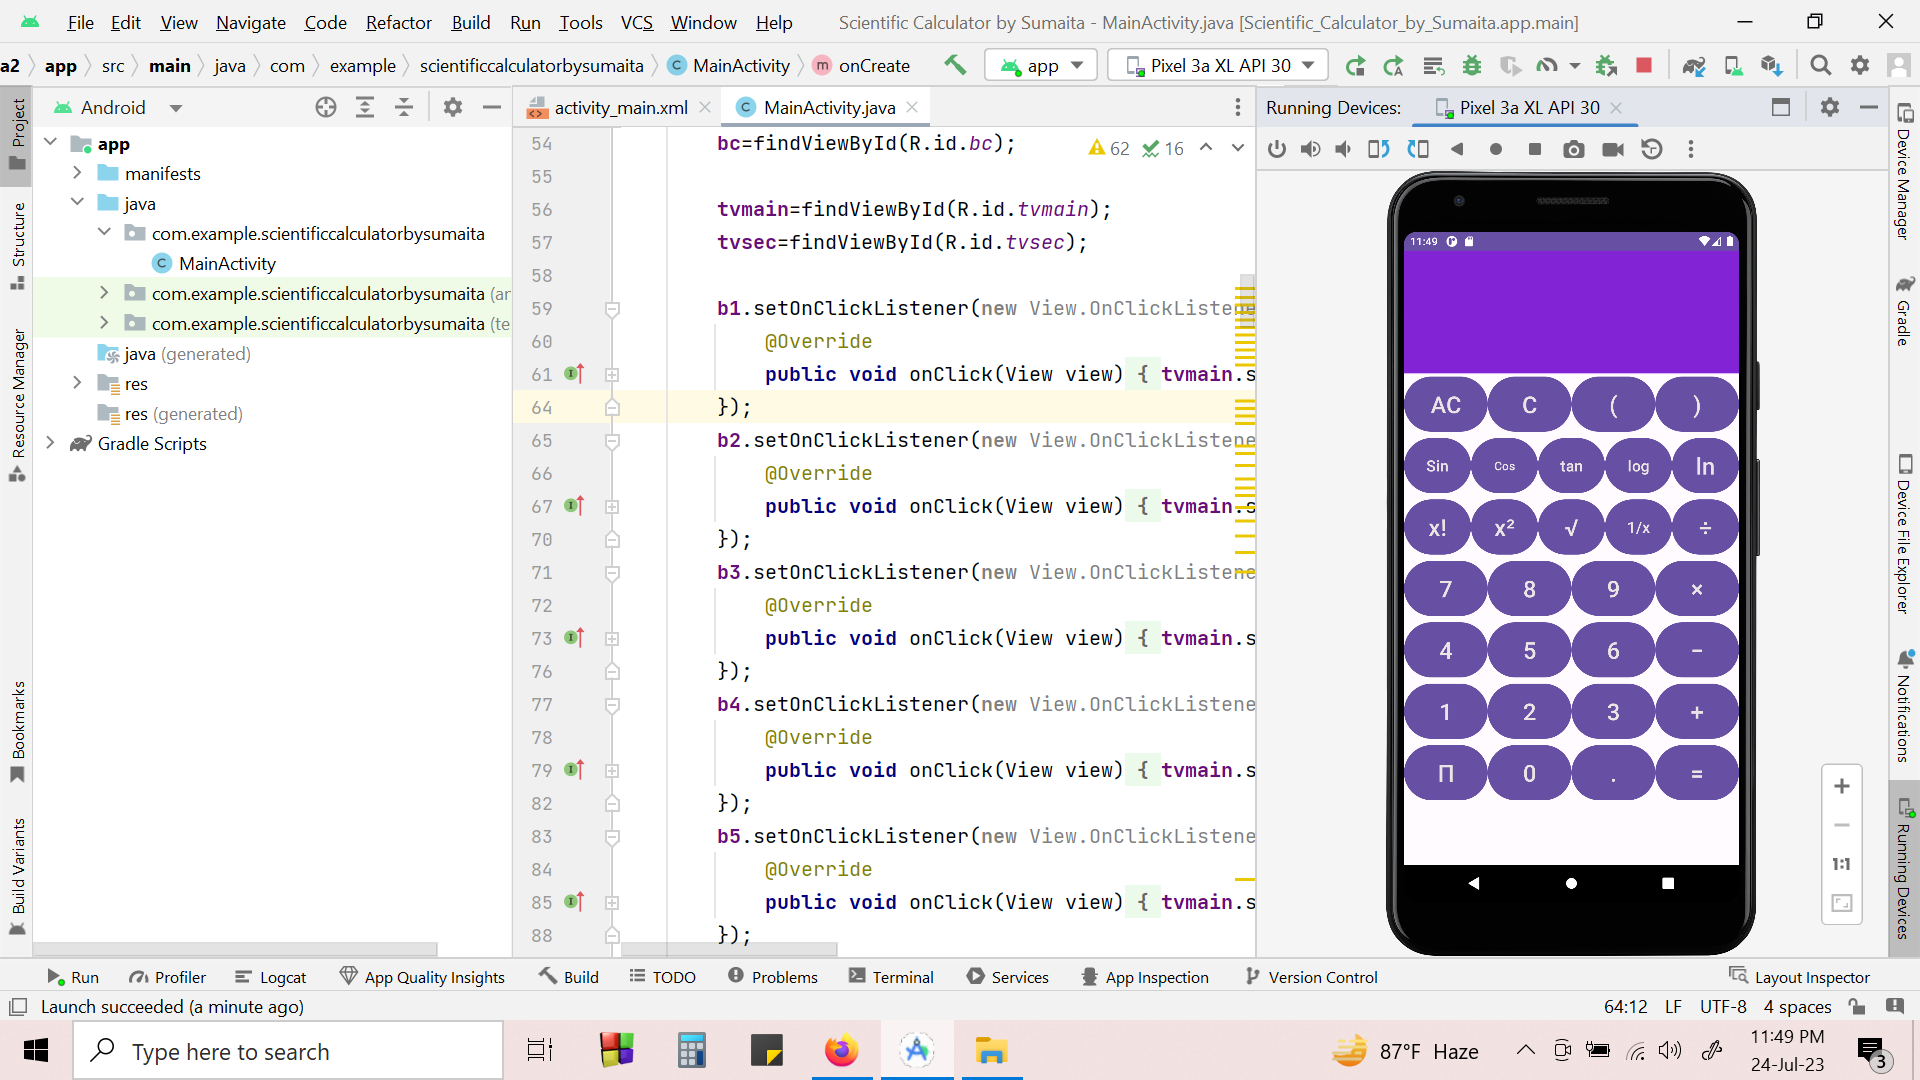
Task: Open Logcat from the bottom toolbar
Action: tap(270, 977)
